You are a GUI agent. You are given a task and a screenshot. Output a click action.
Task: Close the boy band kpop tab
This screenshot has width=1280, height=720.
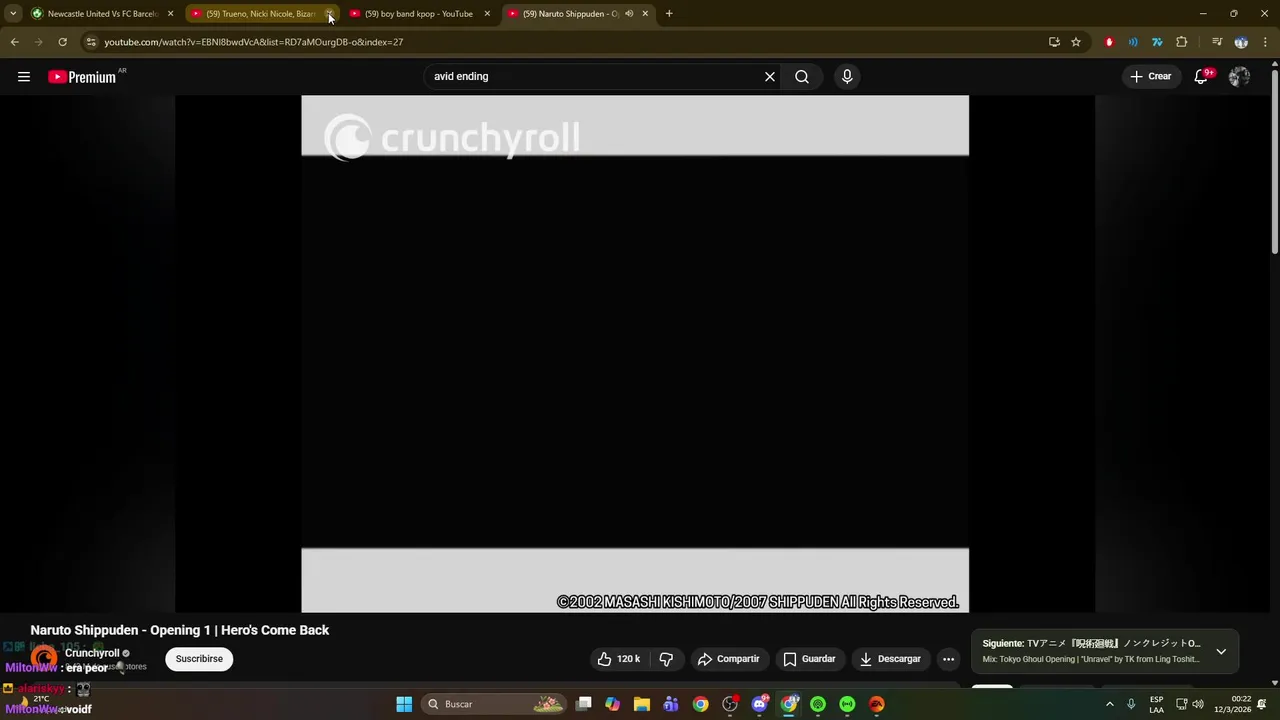[487, 14]
